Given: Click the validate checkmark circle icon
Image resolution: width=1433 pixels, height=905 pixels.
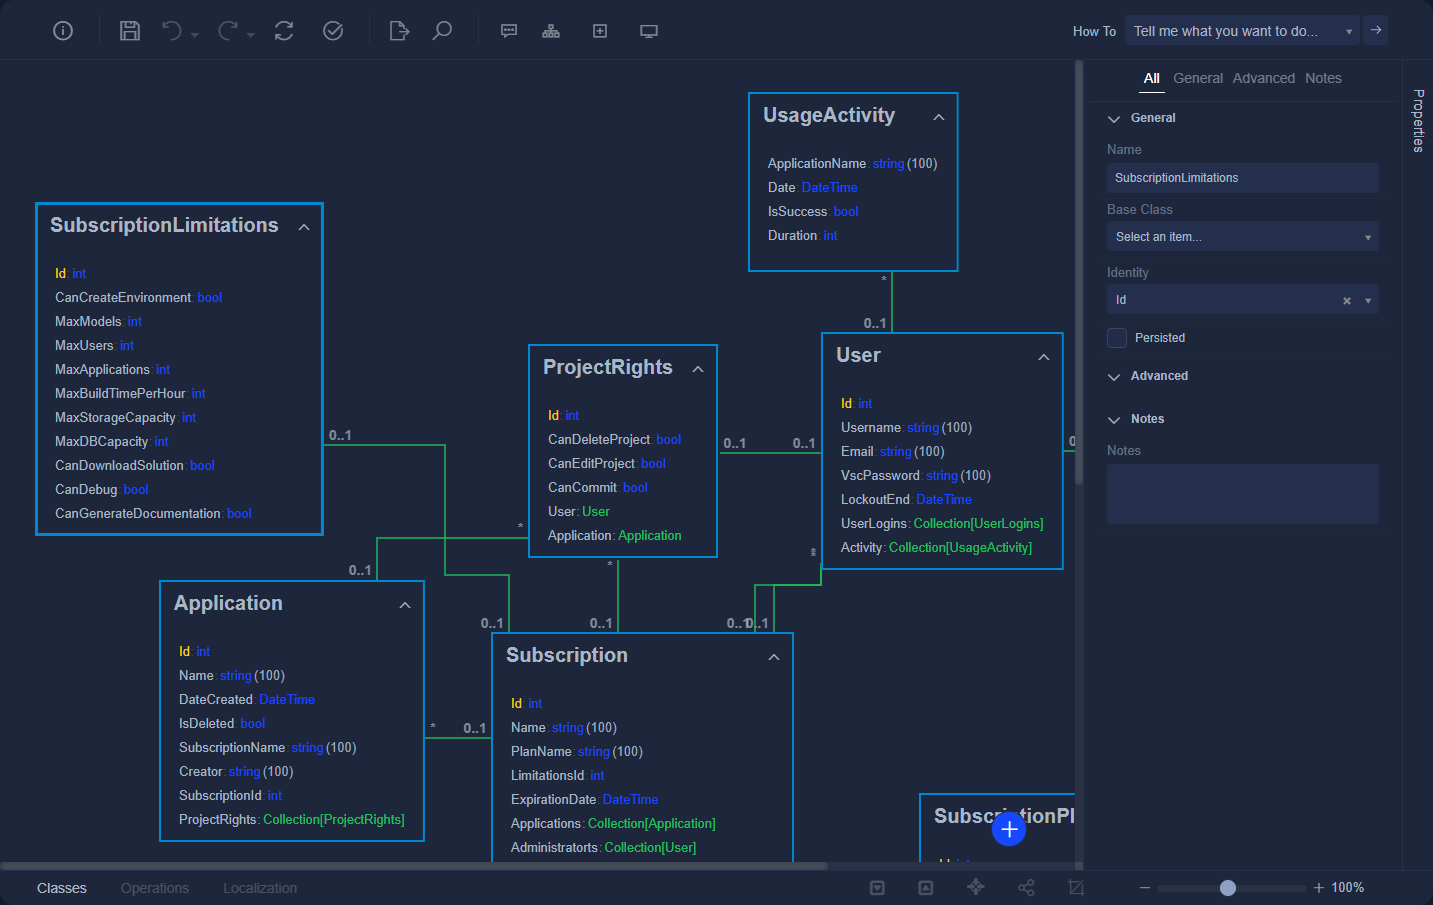Looking at the screenshot, I should coord(333,31).
